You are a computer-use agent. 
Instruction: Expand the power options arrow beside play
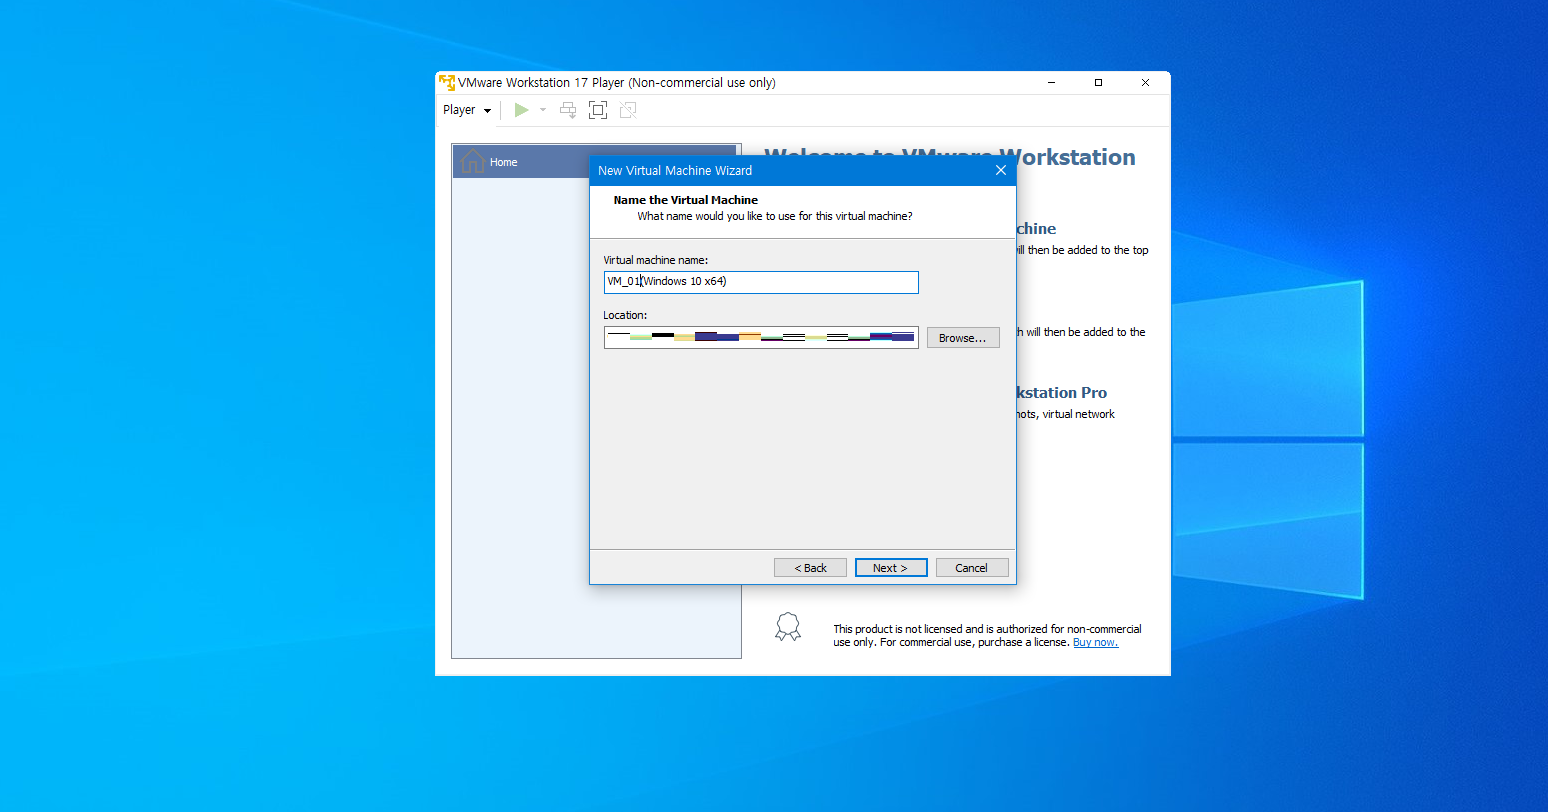[543, 110]
